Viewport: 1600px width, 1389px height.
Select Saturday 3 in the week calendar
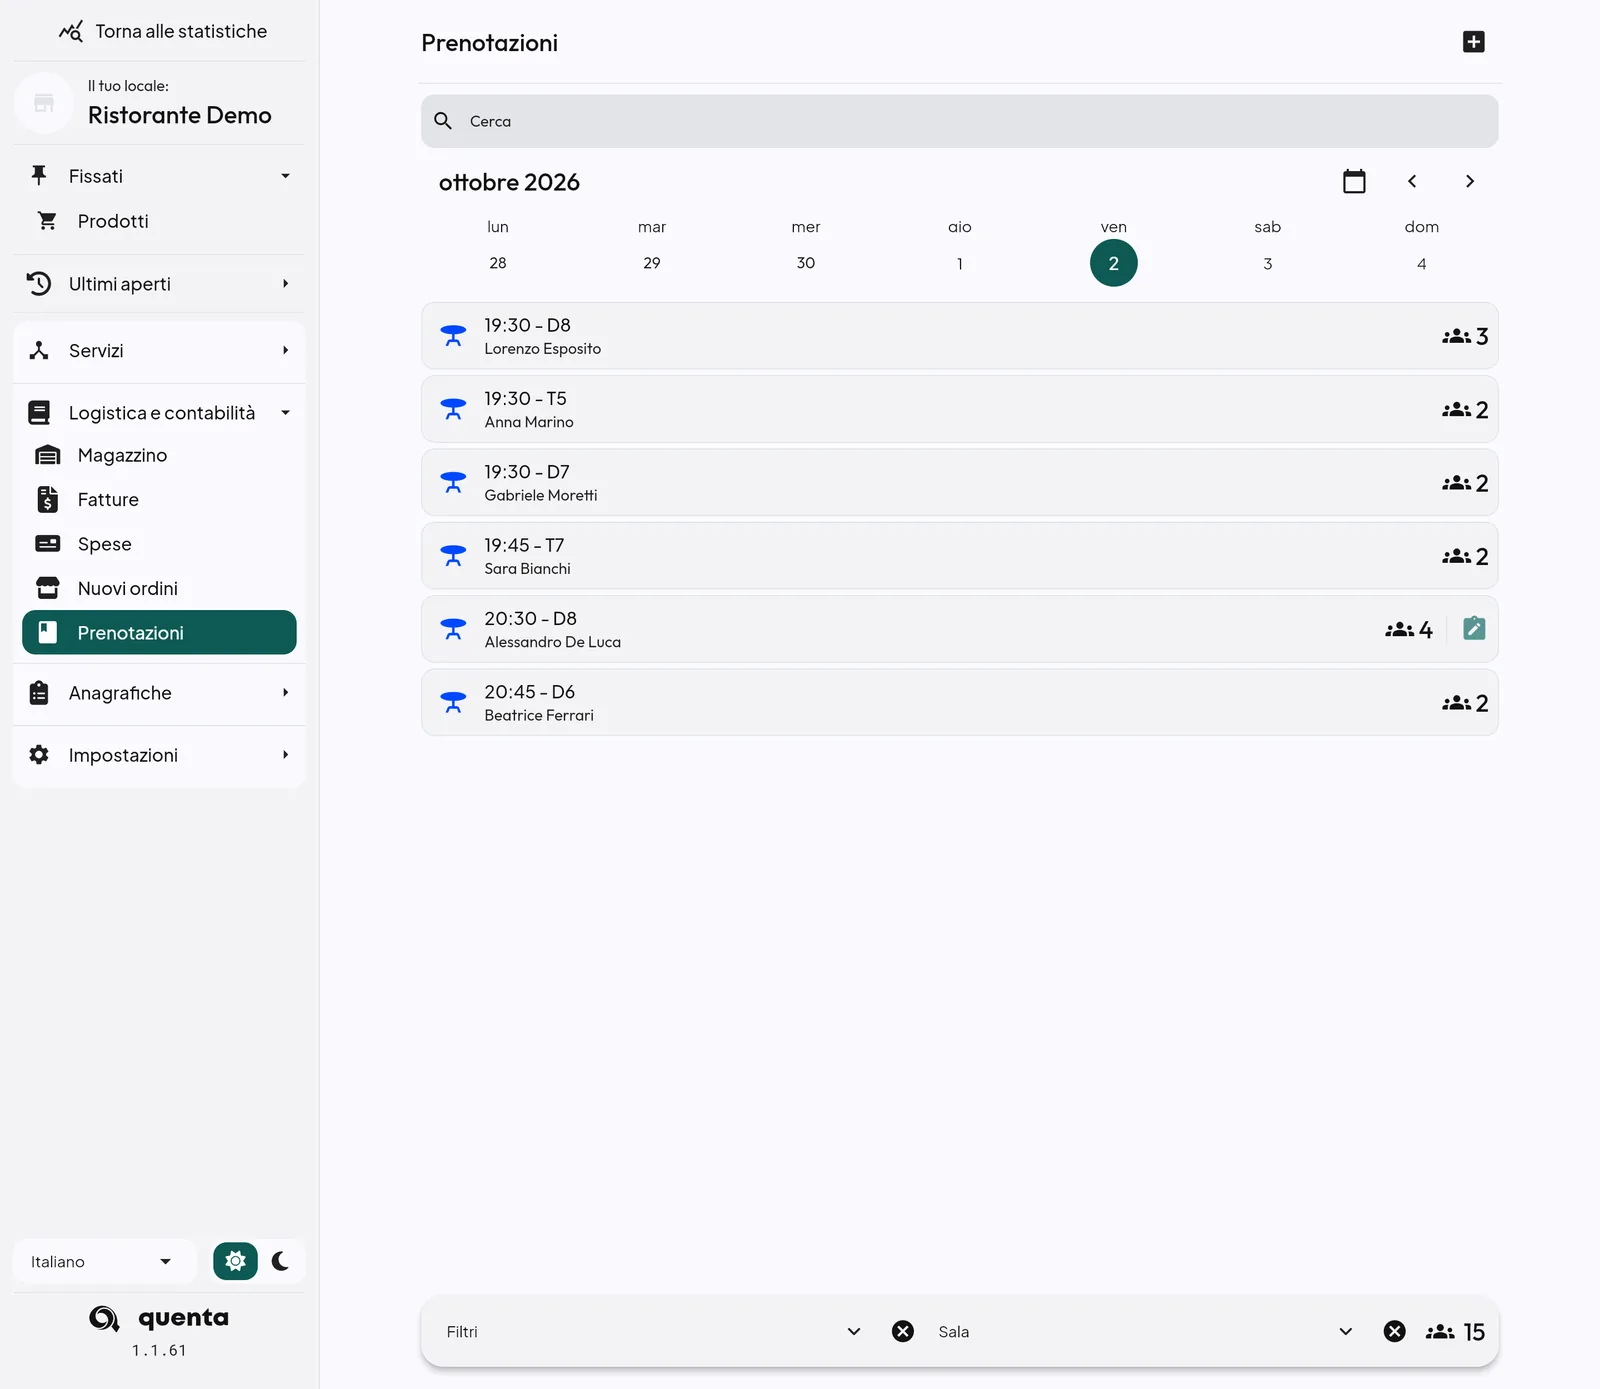coord(1268,263)
